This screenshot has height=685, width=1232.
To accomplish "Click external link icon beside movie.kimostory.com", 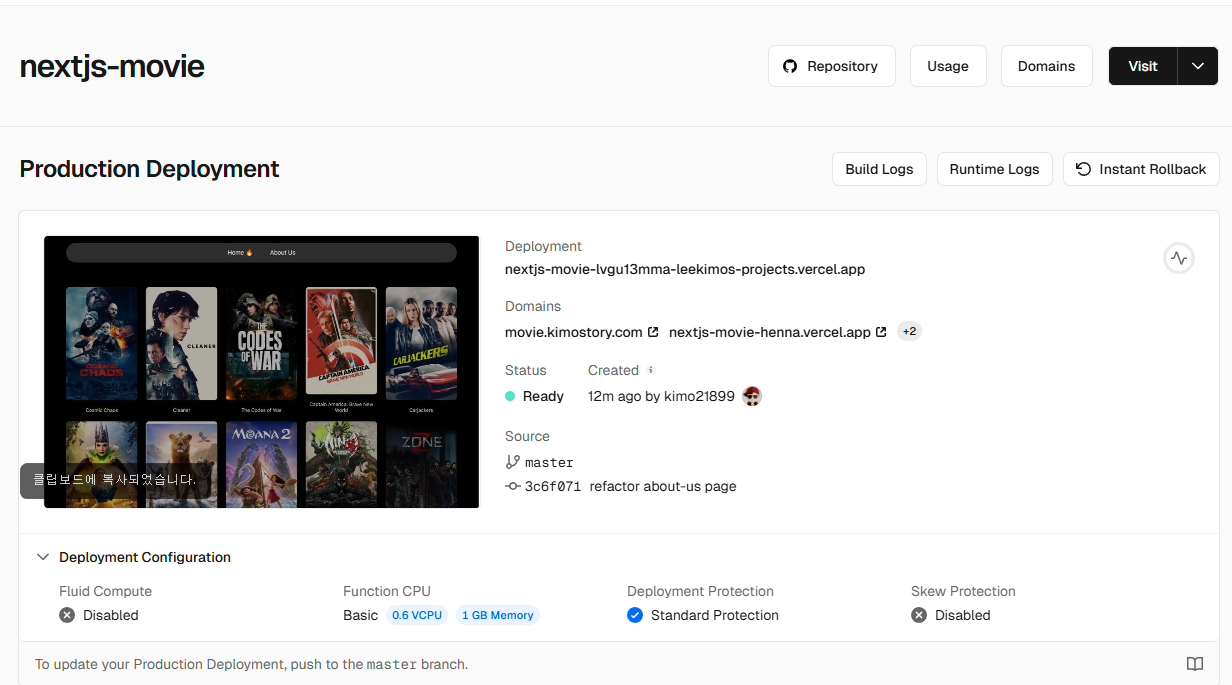I will click(x=653, y=332).
